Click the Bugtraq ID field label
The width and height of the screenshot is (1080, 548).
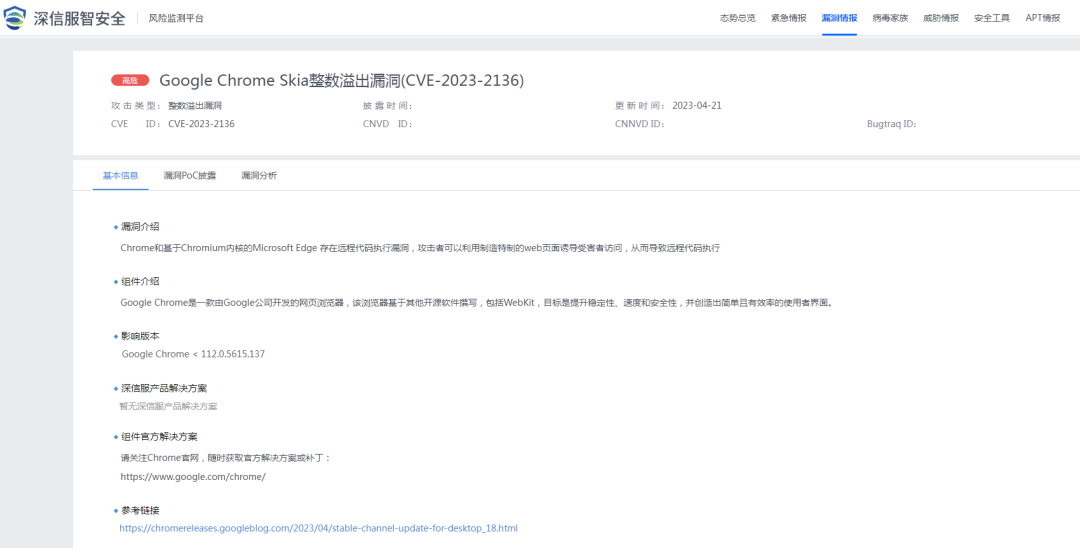pyautogui.click(x=893, y=125)
